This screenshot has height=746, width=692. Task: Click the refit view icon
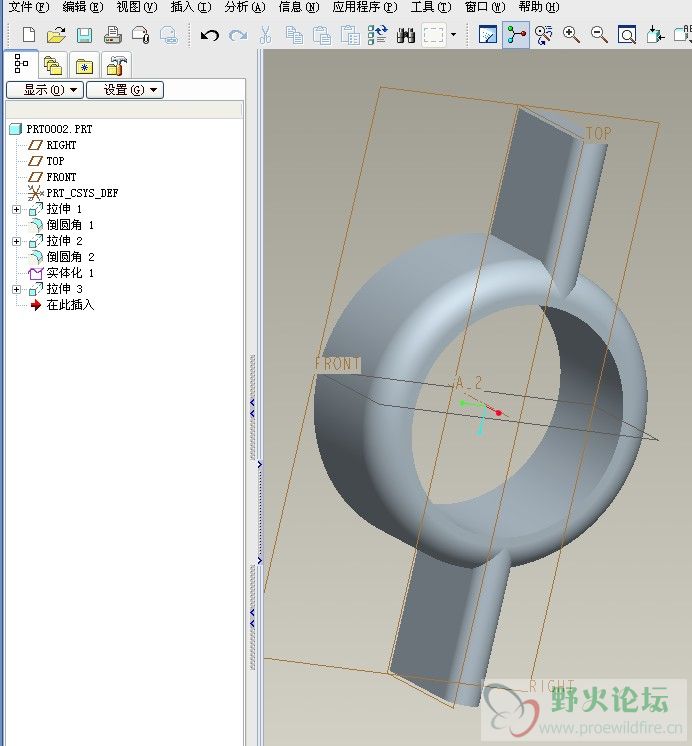627,35
